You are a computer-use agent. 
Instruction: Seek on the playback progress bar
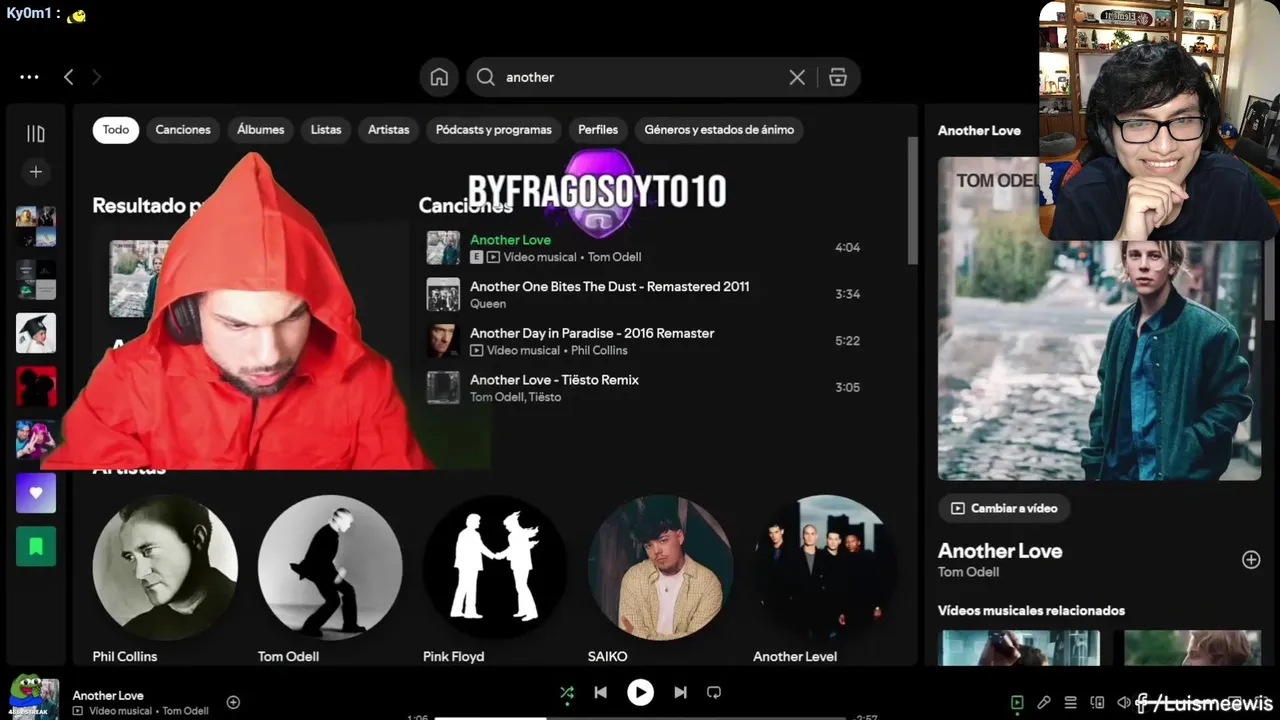(642, 717)
